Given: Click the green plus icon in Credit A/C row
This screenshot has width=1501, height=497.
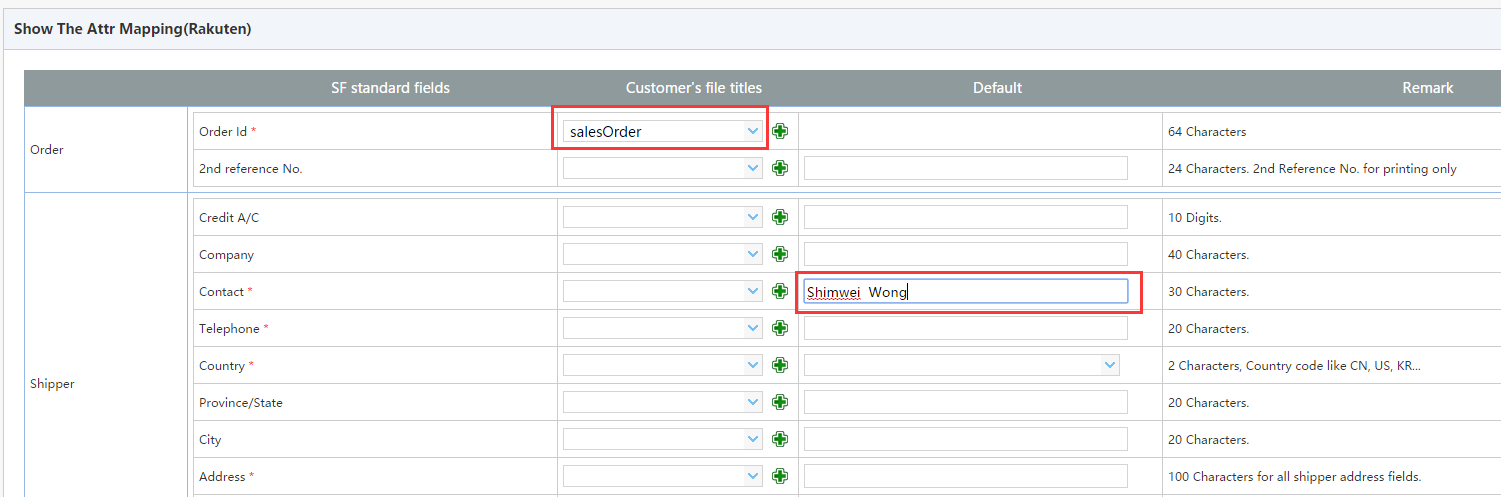Looking at the screenshot, I should [x=780, y=217].
